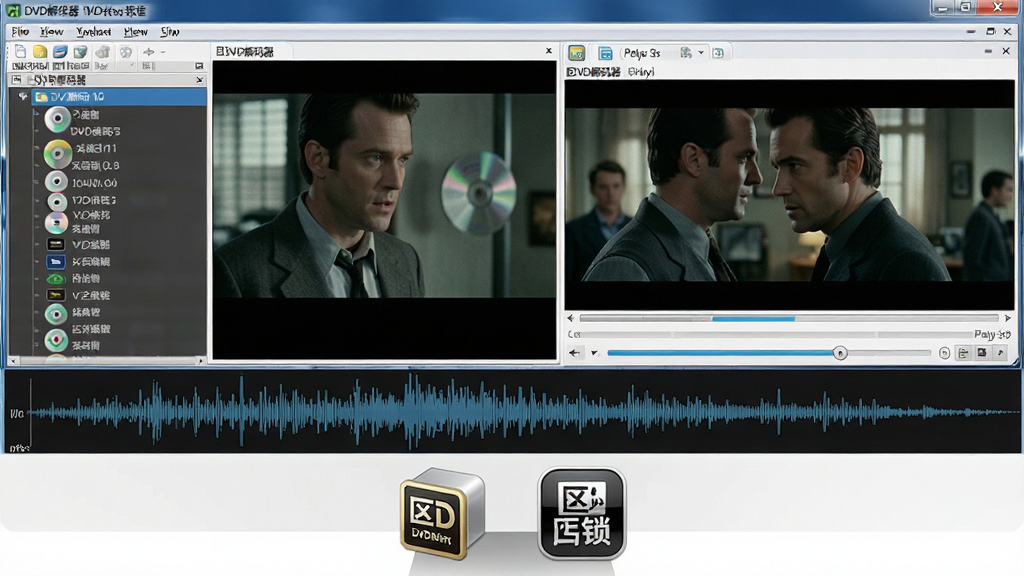Open the small dropdown beside back arrow

pos(594,353)
